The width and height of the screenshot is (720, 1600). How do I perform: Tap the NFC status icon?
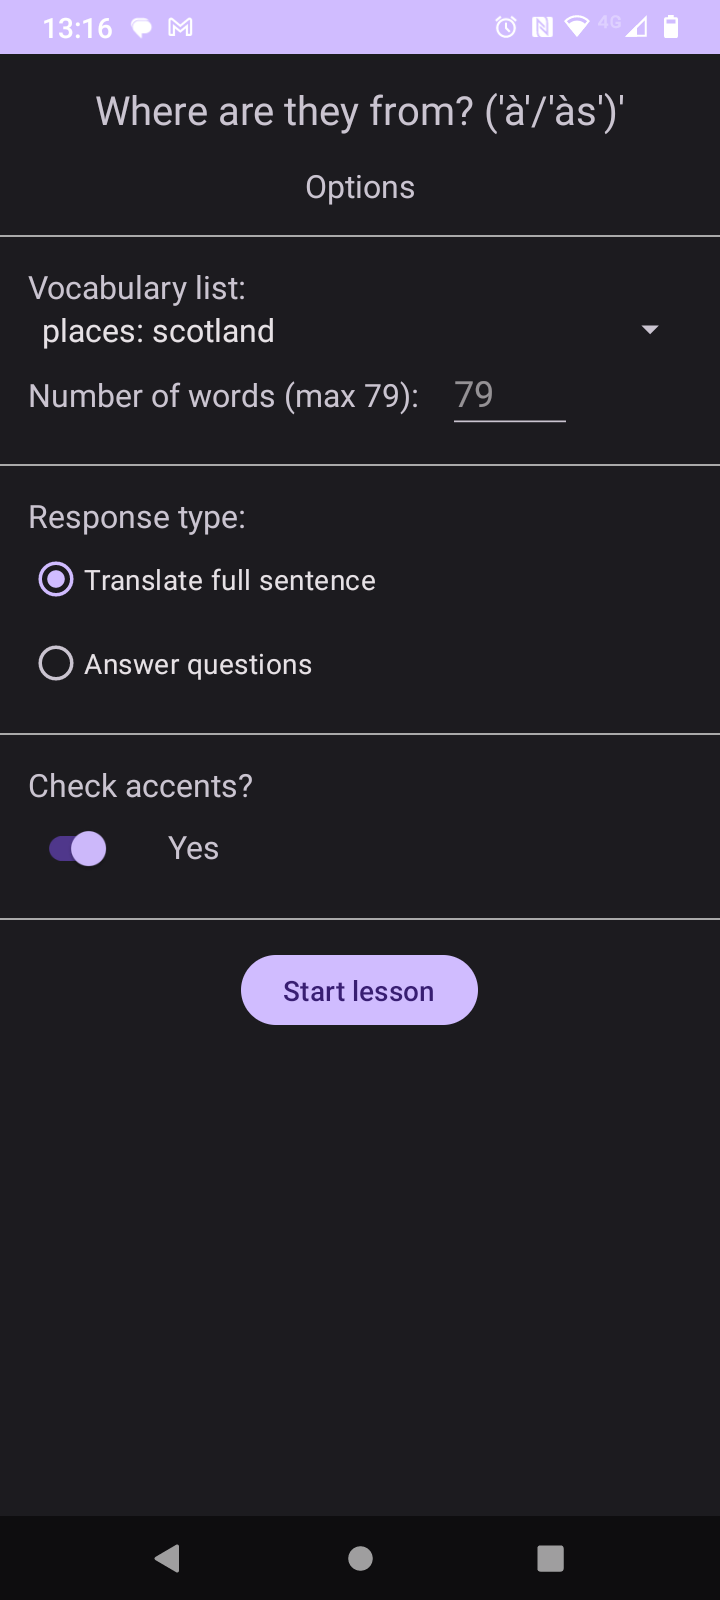[542, 27]
